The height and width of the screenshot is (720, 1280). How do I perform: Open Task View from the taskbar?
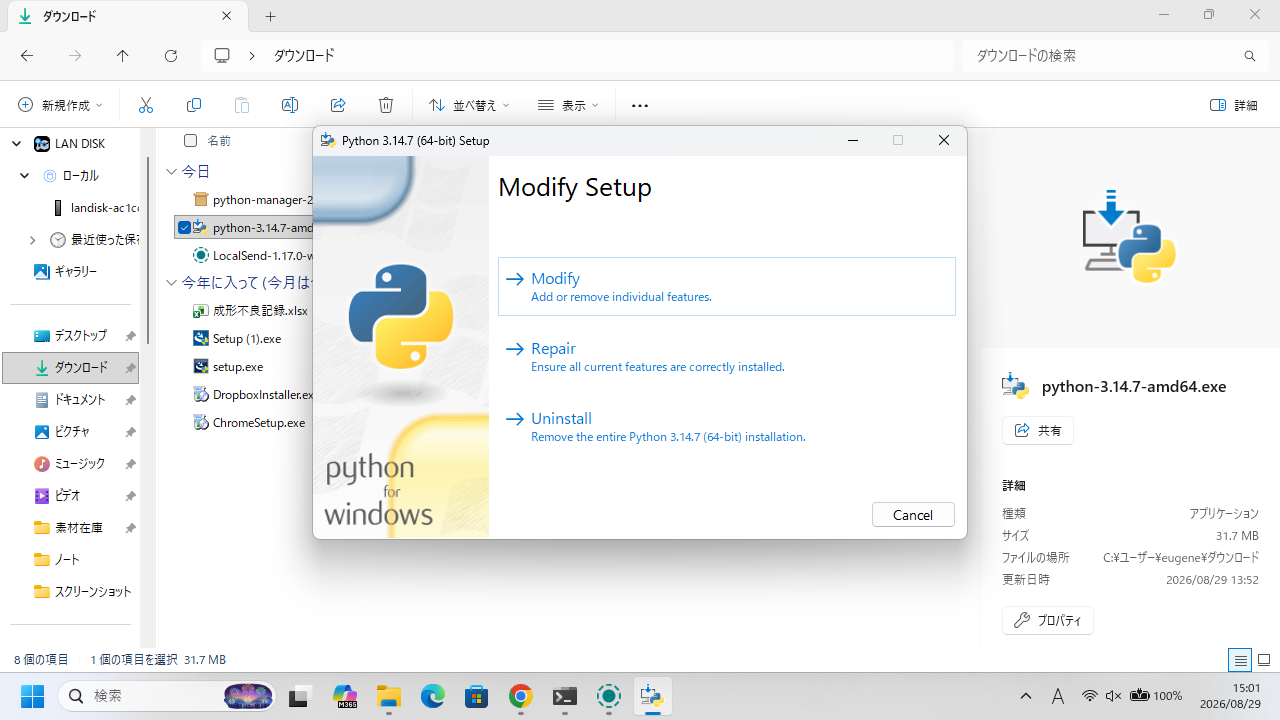coord(298,696)
